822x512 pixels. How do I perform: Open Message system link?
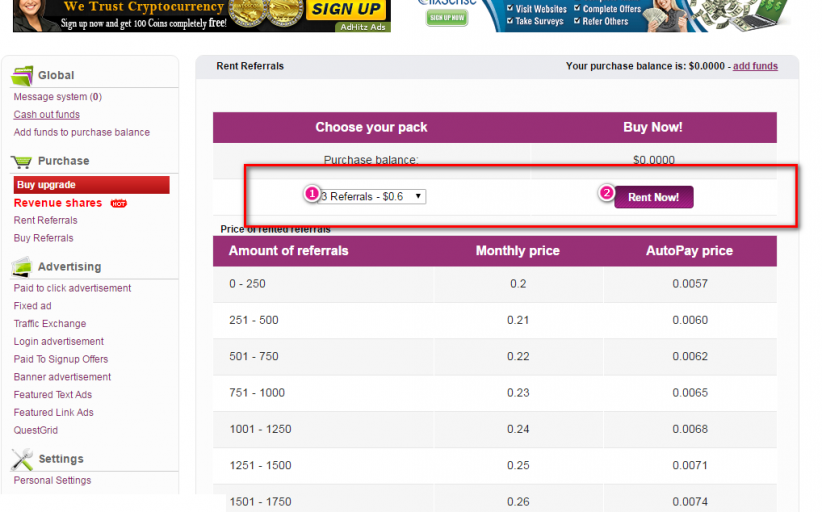[x=57, y=97]
